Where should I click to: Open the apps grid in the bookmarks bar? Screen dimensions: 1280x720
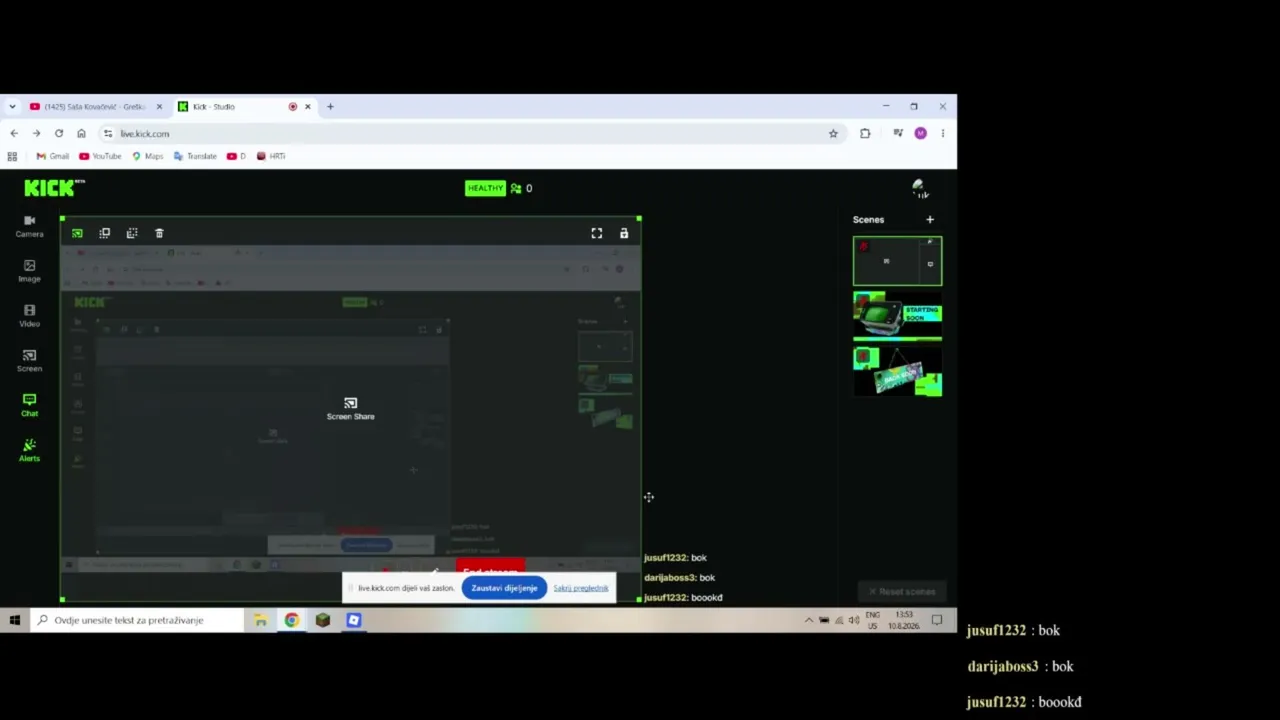tap(12, 156)
